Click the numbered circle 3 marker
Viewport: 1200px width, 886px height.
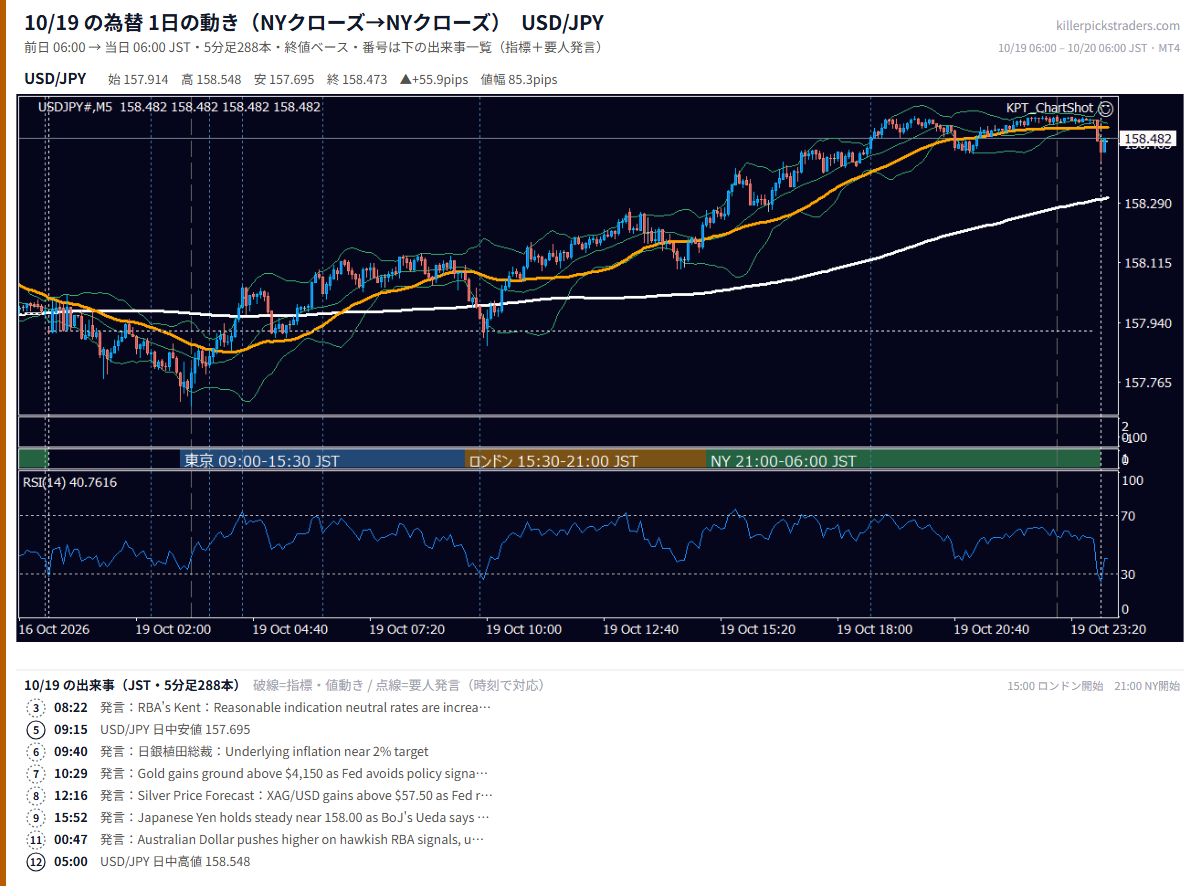[37, 708]
